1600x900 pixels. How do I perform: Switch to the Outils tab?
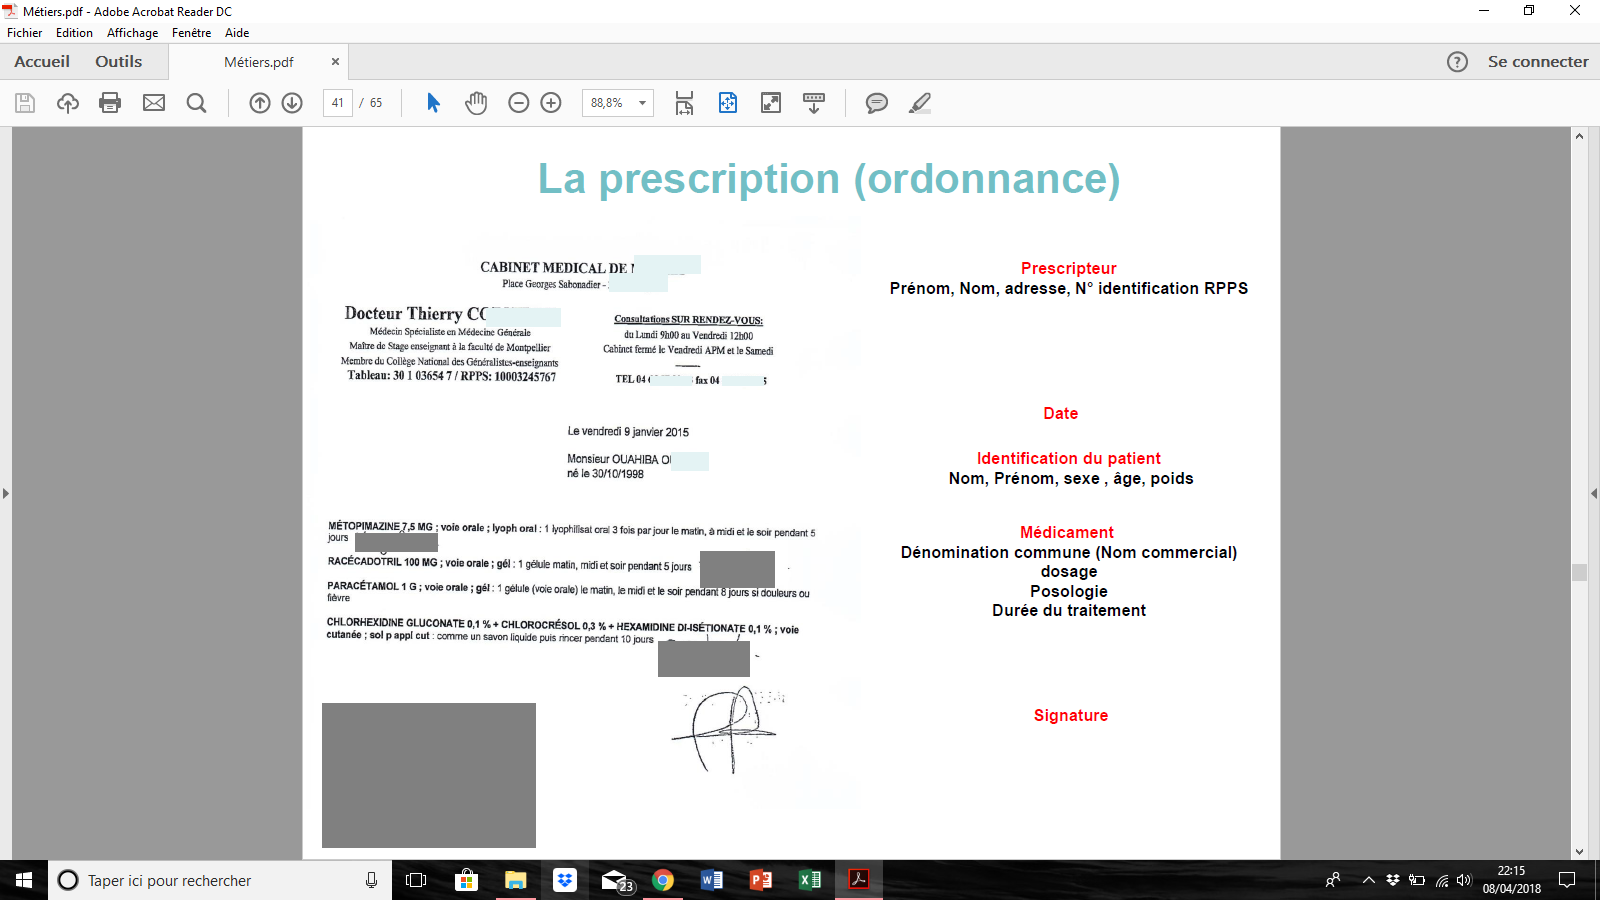(118, 62)
